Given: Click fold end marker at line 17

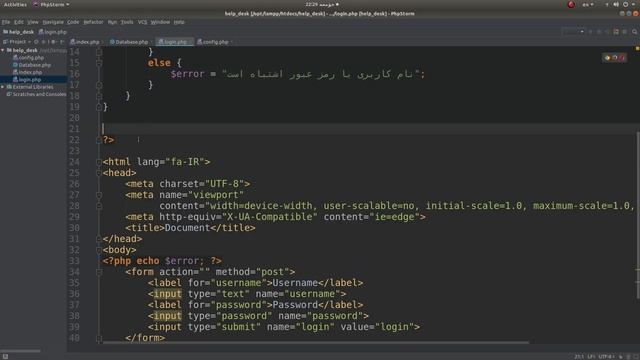Looking at the screenshot, I should click(x=99, y=85).
